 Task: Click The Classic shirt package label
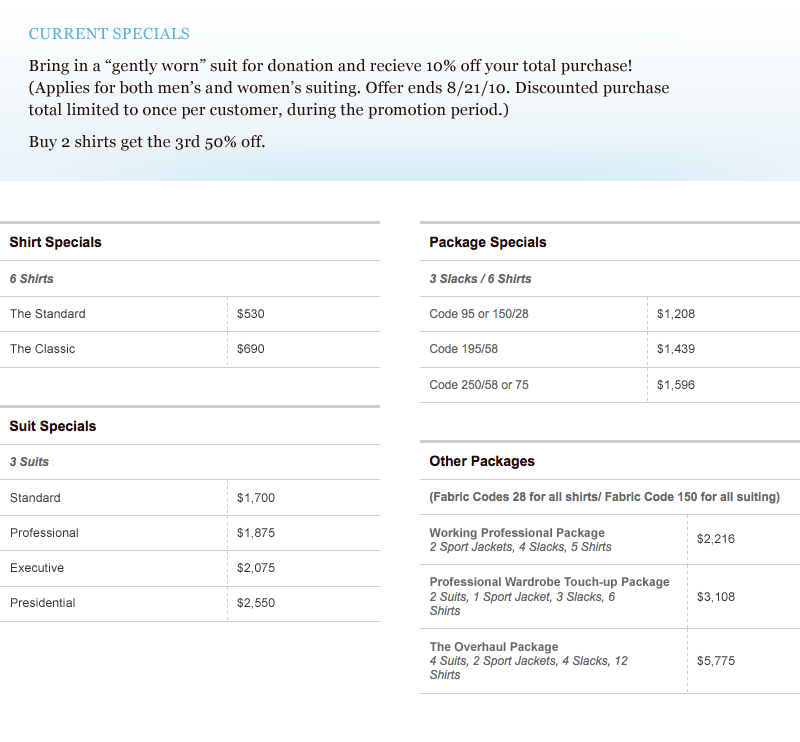point(43,349)
